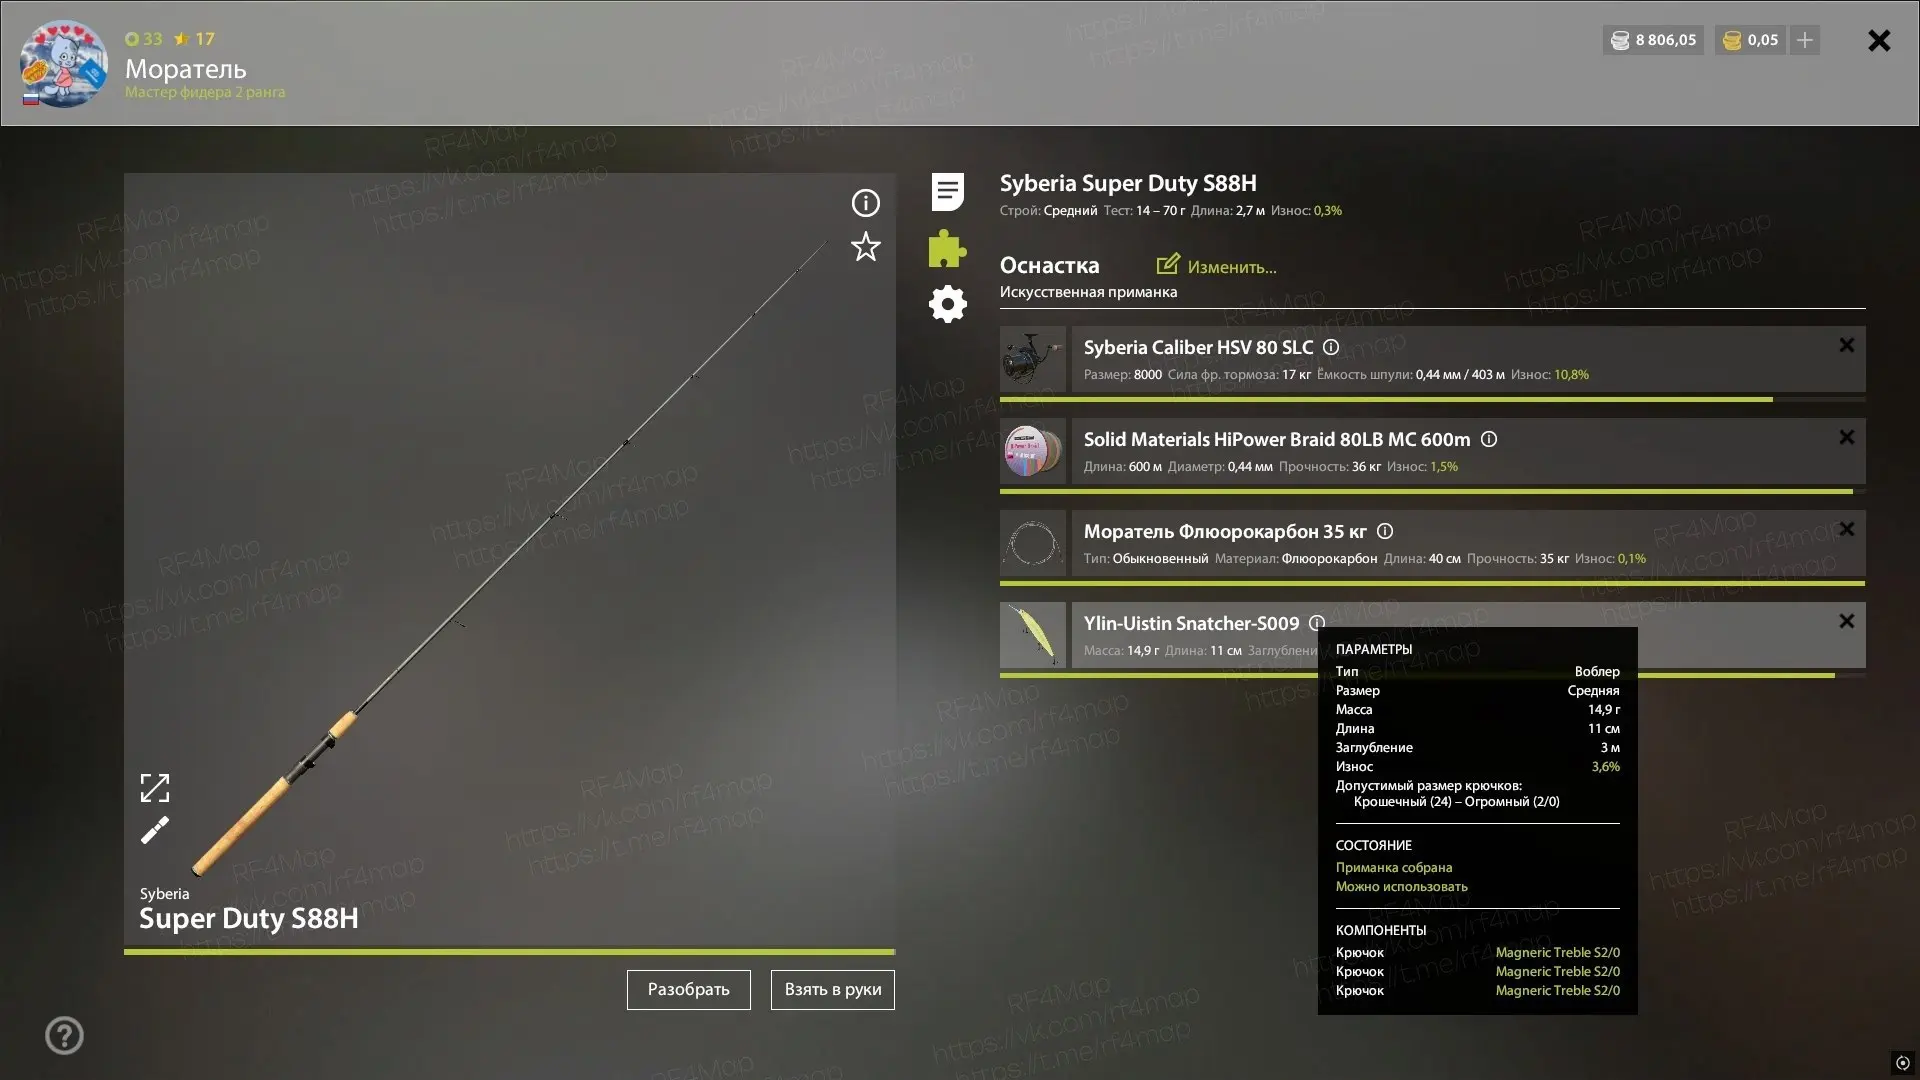Click the player name Моратель
Viewport: 1920px width, 1080px height.
point(185,68)
